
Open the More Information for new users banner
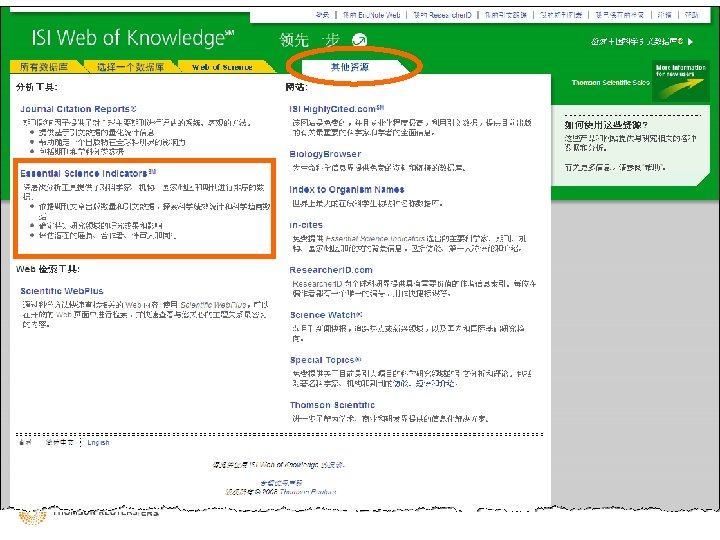[x=681, y=80]
